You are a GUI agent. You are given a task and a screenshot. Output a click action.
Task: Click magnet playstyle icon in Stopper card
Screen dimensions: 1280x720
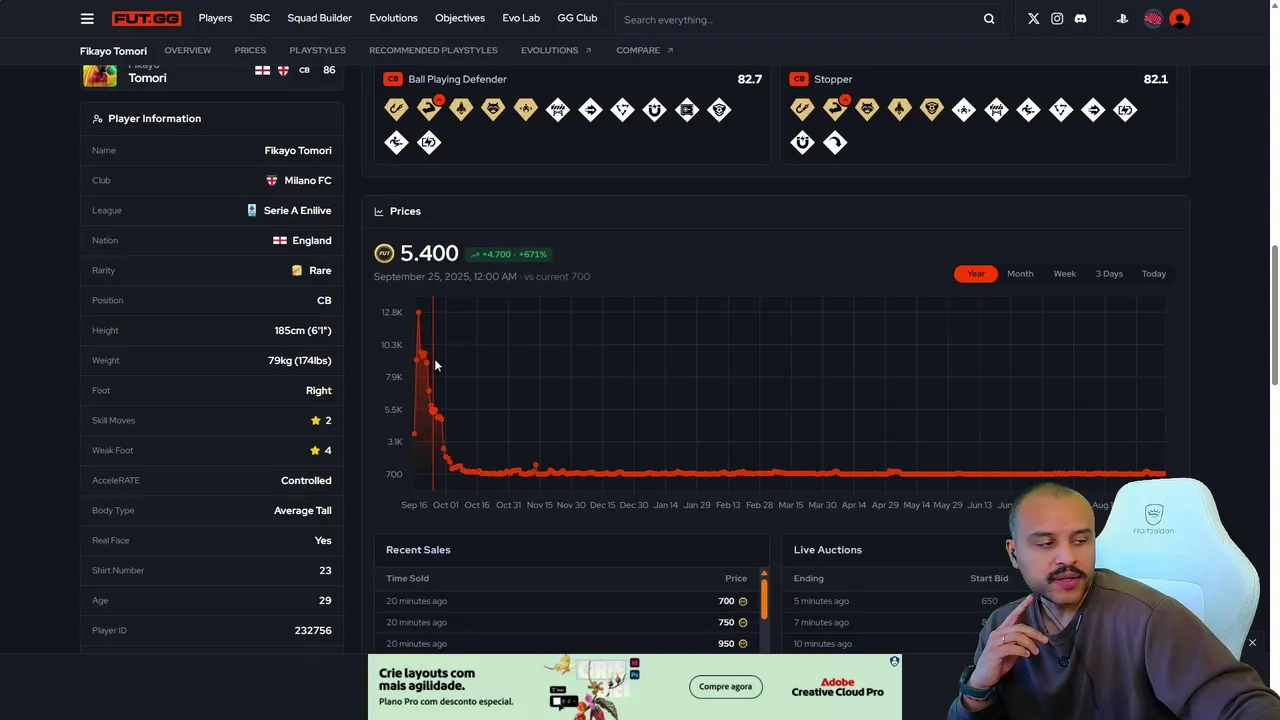click(802, 142)
